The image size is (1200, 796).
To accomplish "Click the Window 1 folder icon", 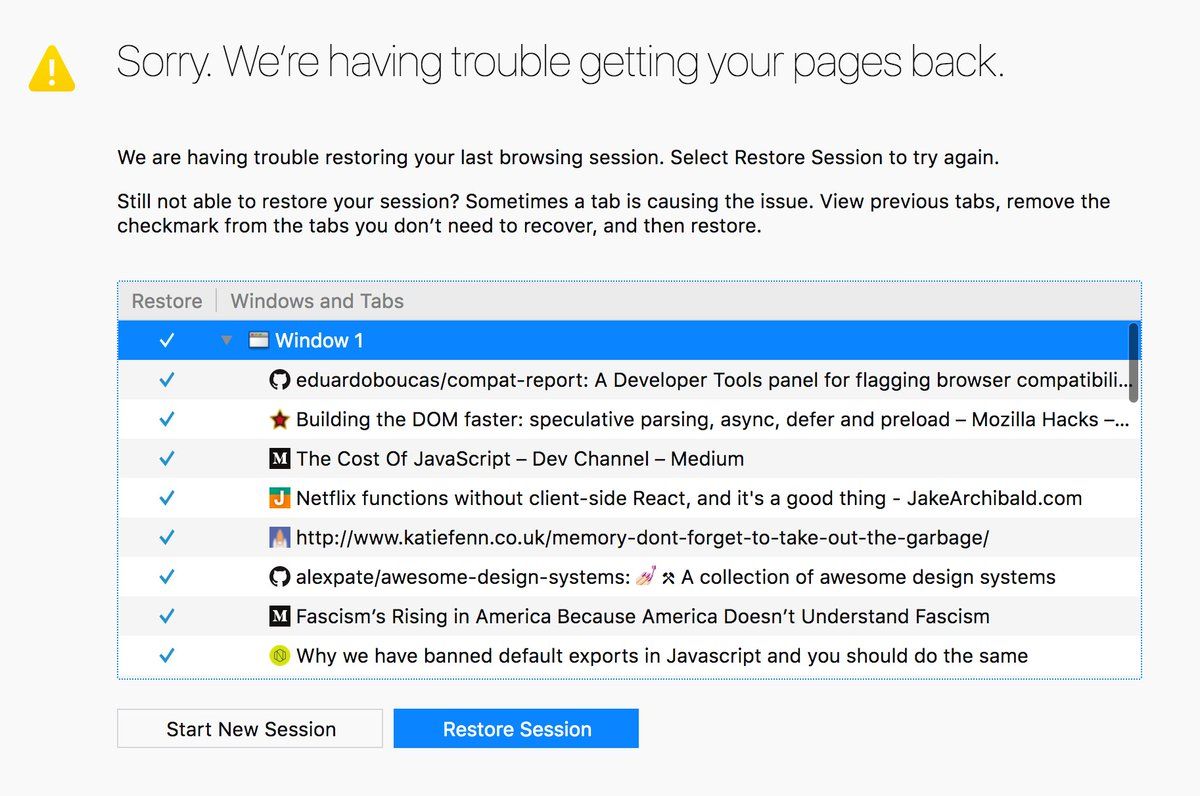I will pos(259,340).
